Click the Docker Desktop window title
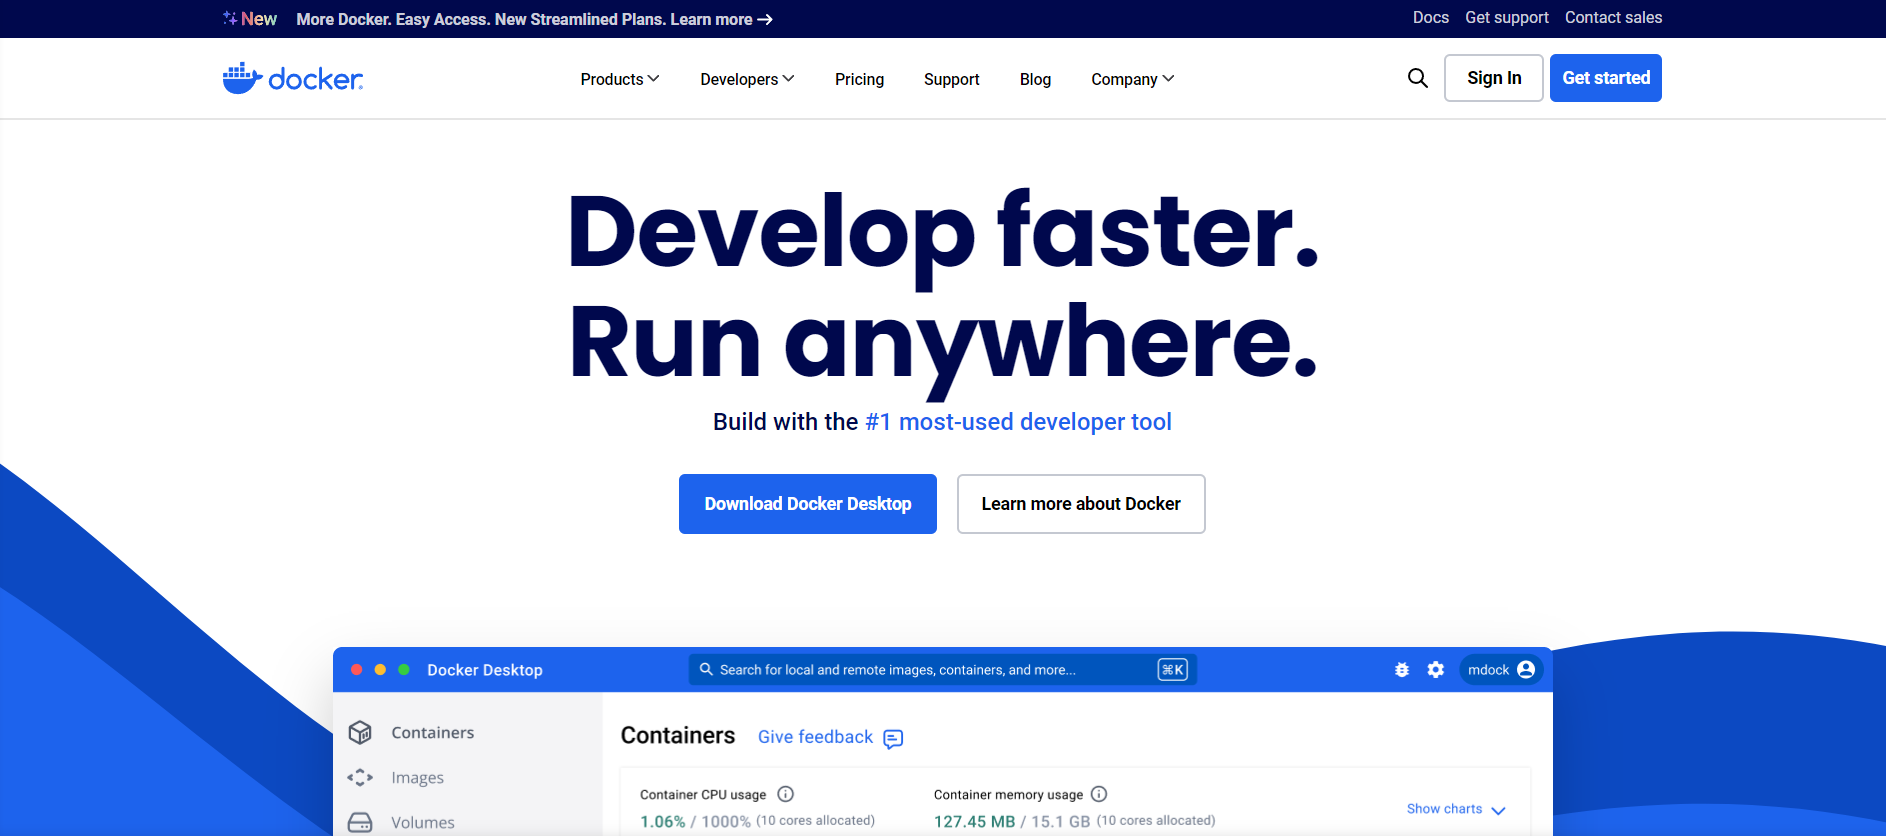The image size is (1886, 836). (485, 670)
